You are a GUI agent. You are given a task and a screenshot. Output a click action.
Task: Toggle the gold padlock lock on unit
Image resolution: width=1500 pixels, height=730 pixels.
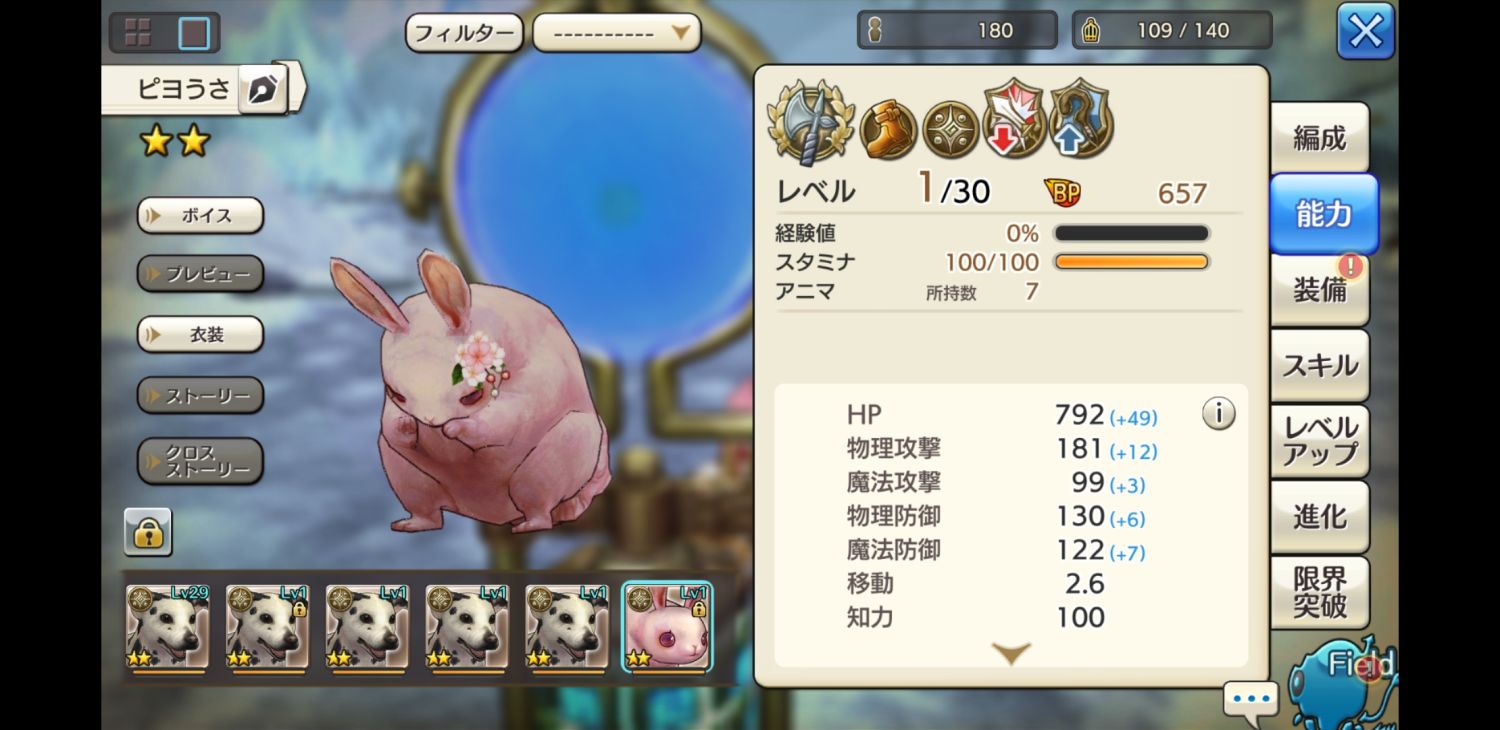point(148,532)
